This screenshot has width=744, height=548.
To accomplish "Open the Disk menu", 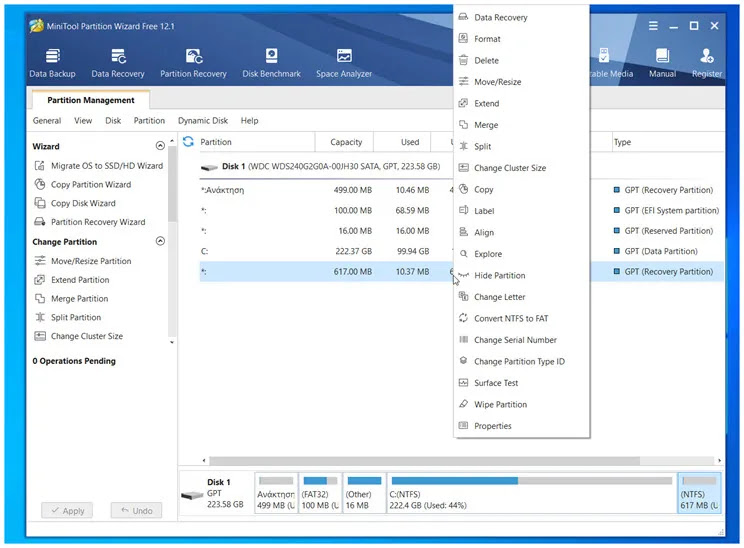I will [113, 121].
